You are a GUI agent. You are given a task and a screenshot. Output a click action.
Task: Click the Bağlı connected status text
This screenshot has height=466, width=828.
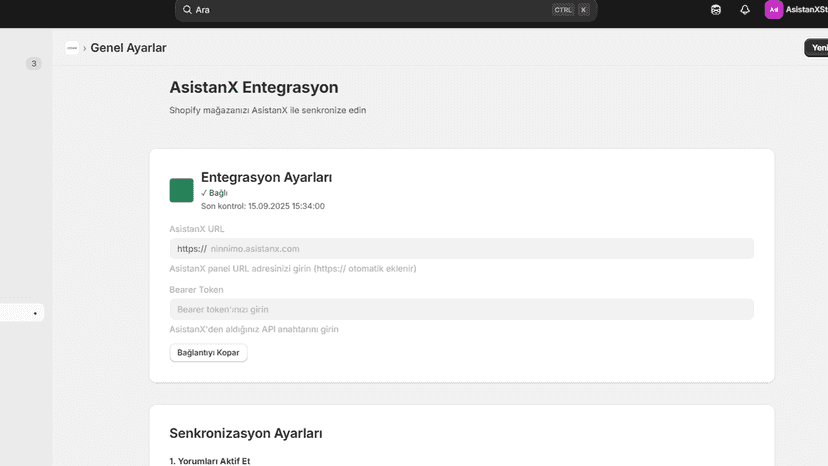(214, 193)
